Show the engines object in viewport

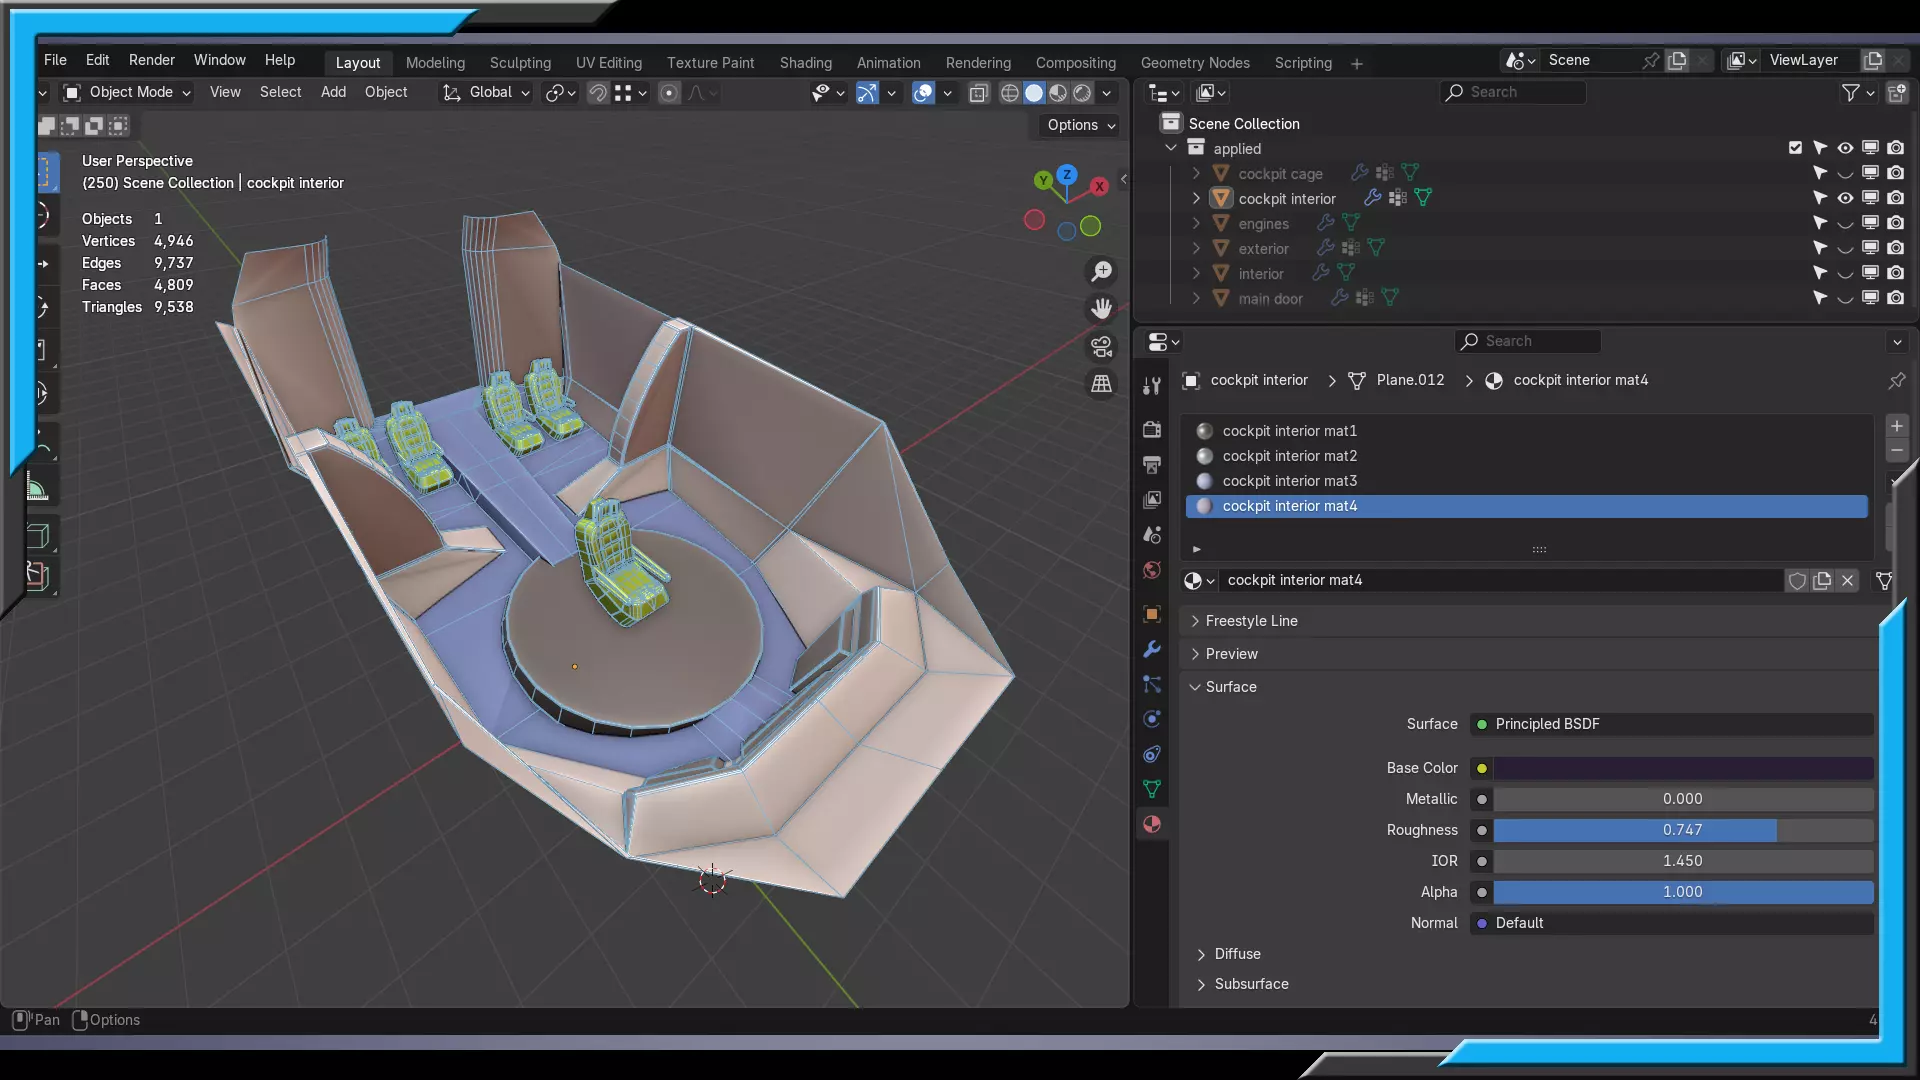click(1845, 223)
